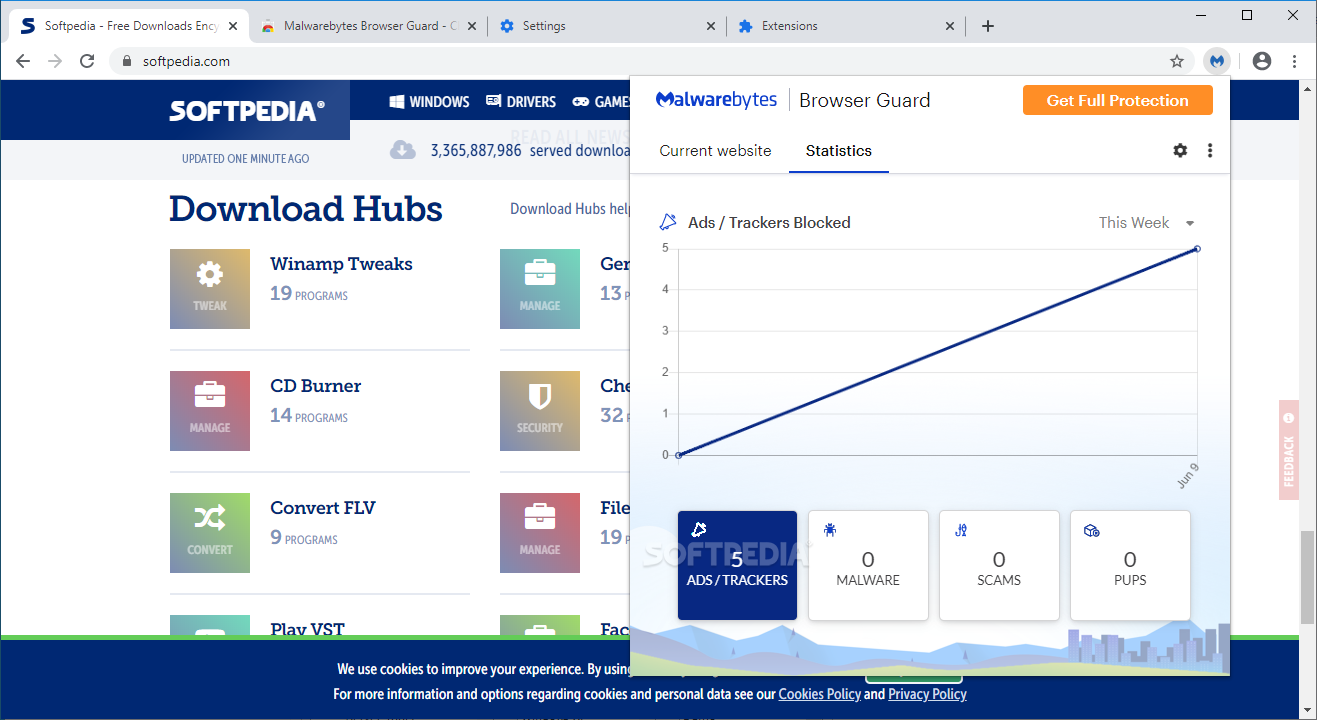The height and width of the screenshot is (720, 1317).
Task: Click the cloud download counter icon
Action: (x=402, y=150)
